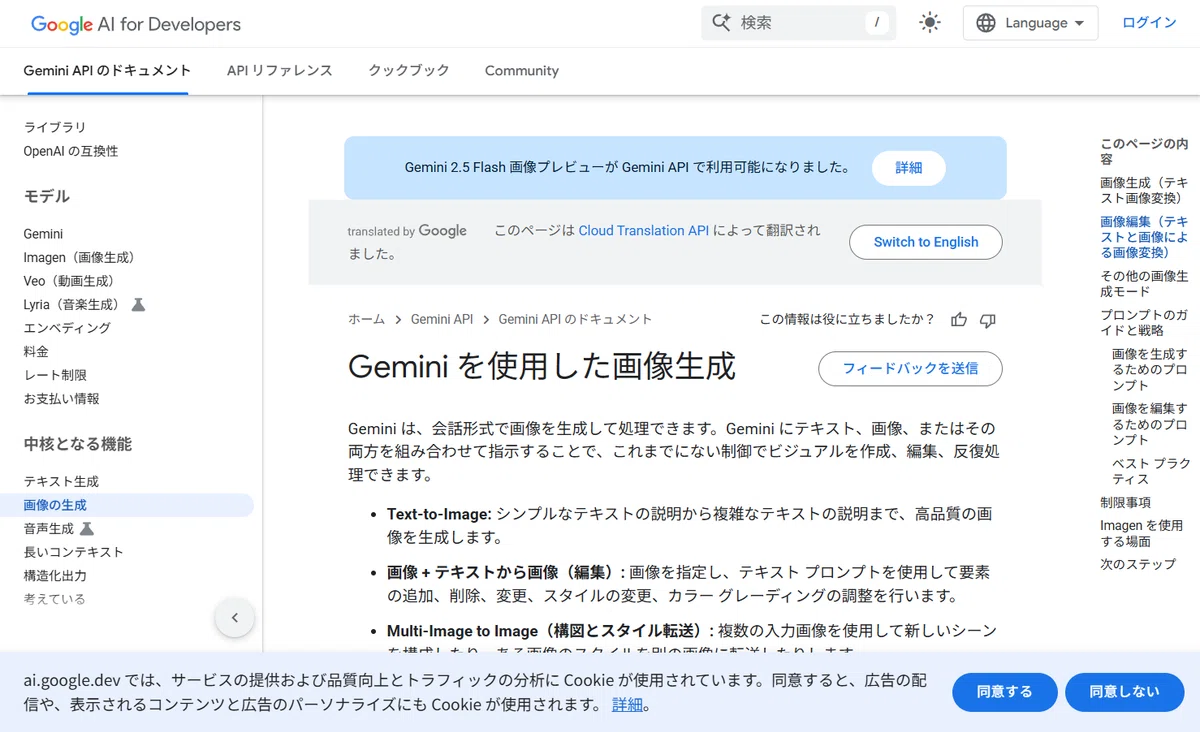Screen dimensions: 1200x732
Task: Open 長いコンテキスト in the sidebar
Action: 74,552
